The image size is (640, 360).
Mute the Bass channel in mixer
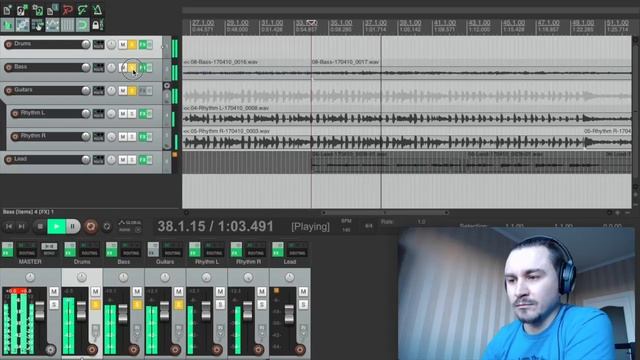tap(137, 291)
